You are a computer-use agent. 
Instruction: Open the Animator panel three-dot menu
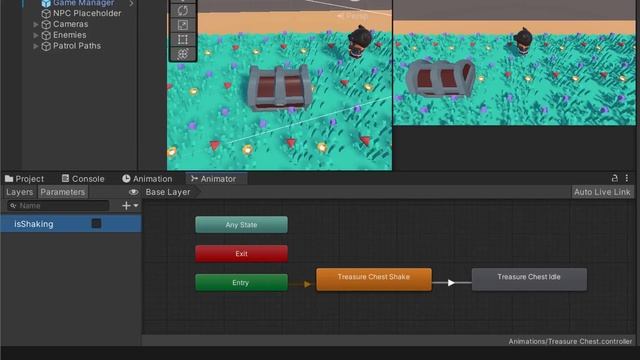point(627,178)
